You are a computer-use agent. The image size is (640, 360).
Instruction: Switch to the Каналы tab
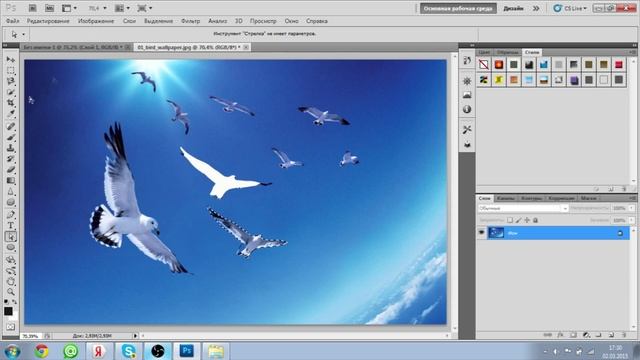[506, 198]
